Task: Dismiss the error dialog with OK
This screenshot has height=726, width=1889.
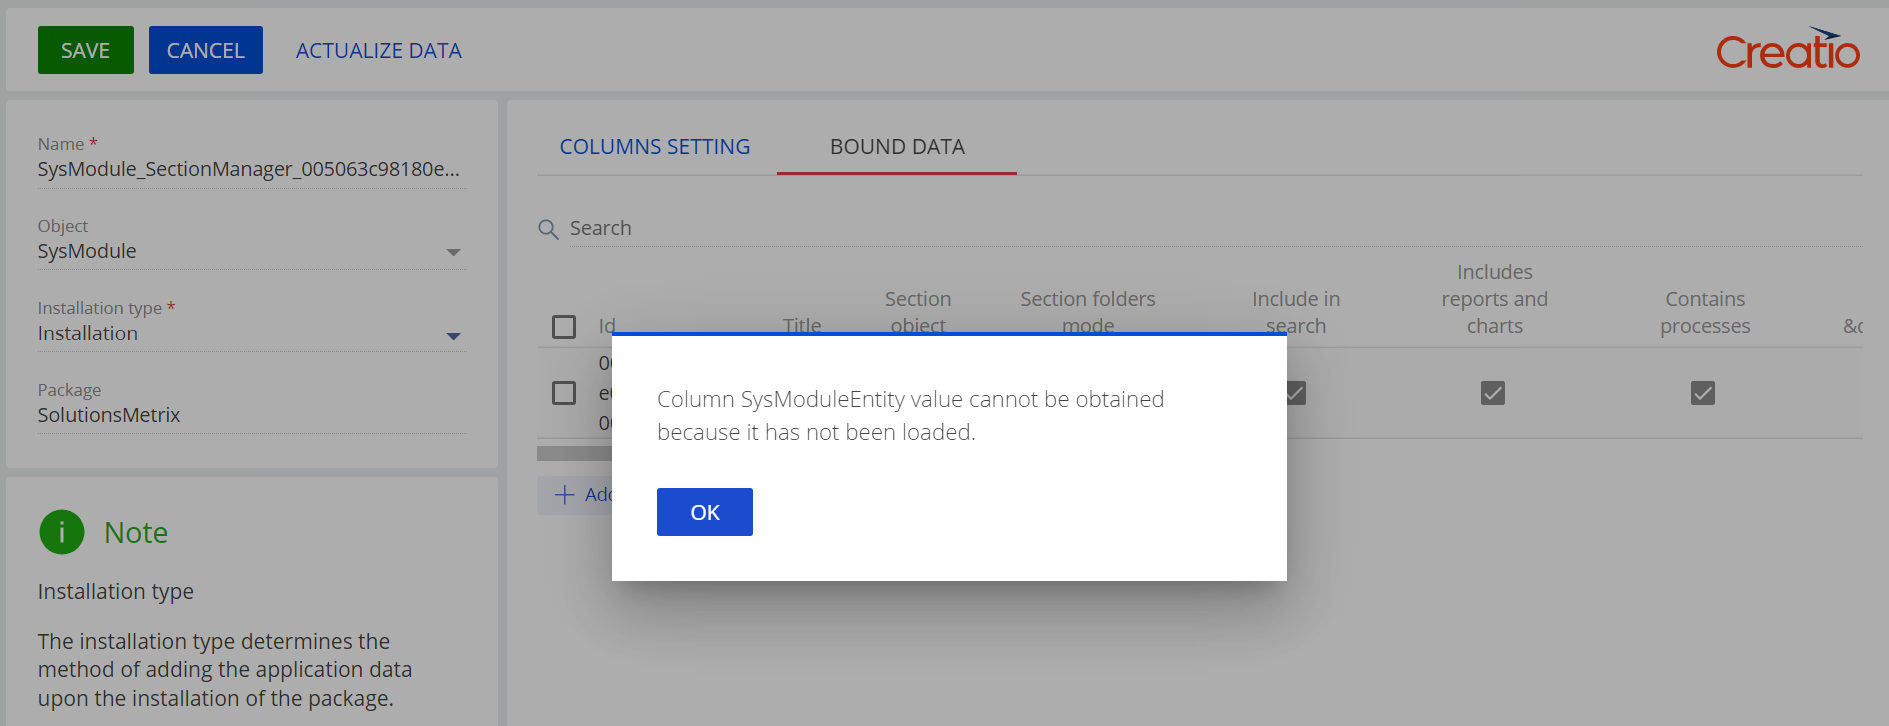Action: 705,512
